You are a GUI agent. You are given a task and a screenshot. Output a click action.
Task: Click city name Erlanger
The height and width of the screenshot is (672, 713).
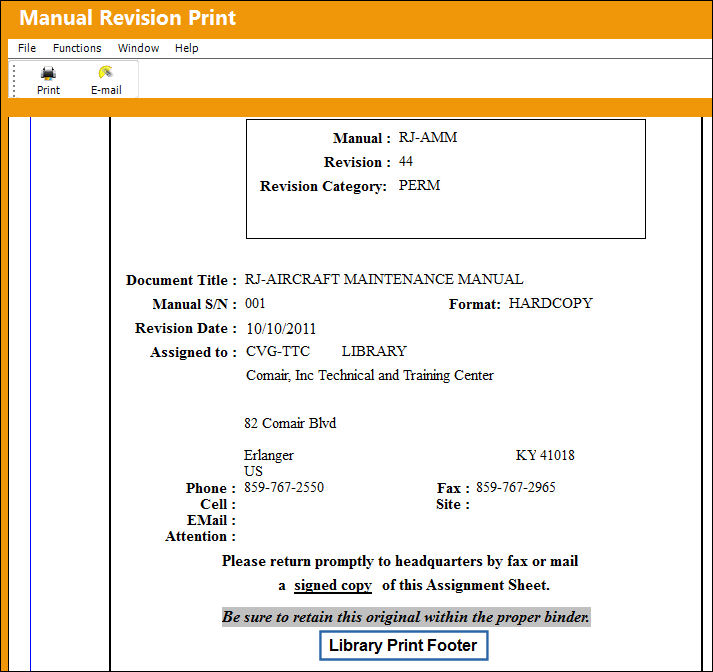pos(269,455)
